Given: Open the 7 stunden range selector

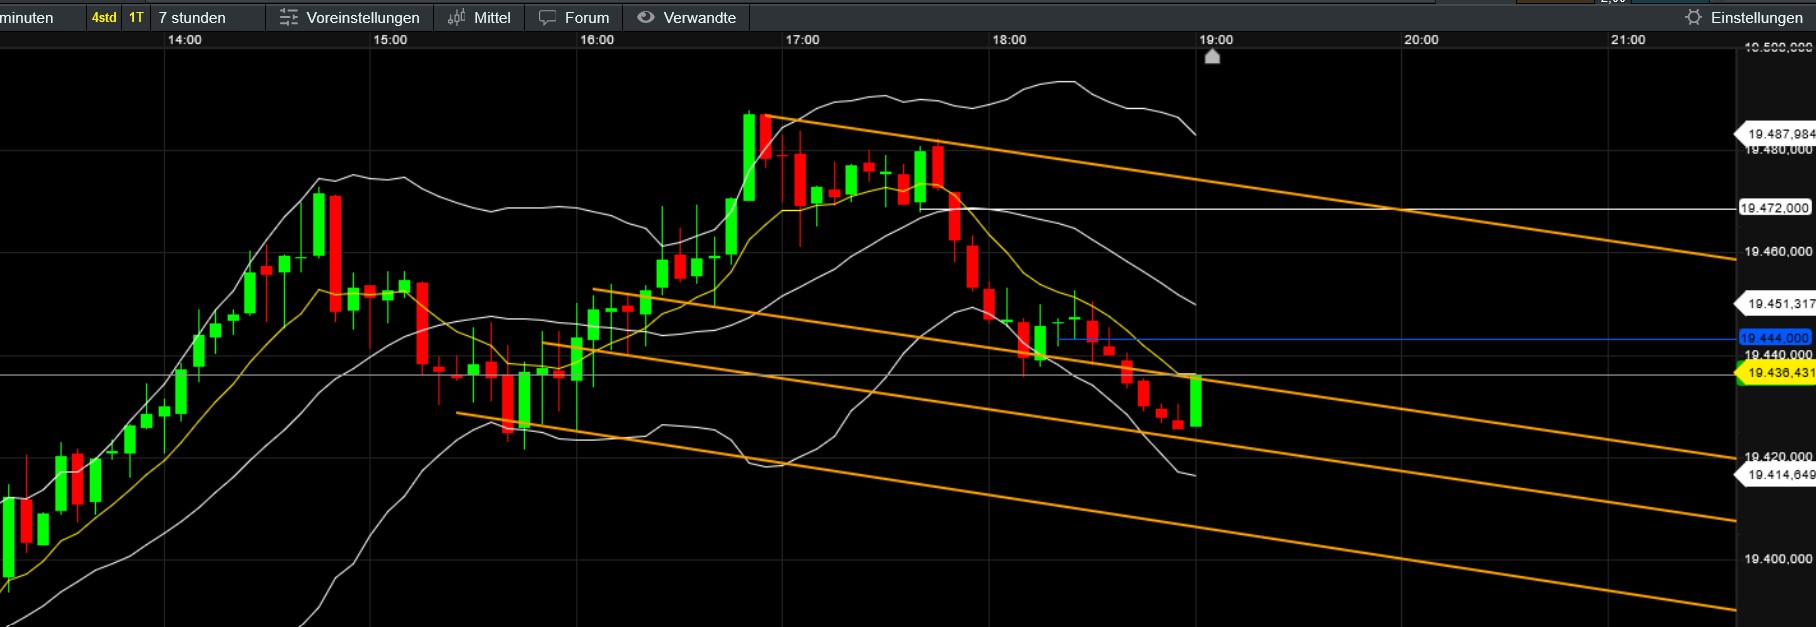Looking at the screenshot, I should tap(192, 17).
